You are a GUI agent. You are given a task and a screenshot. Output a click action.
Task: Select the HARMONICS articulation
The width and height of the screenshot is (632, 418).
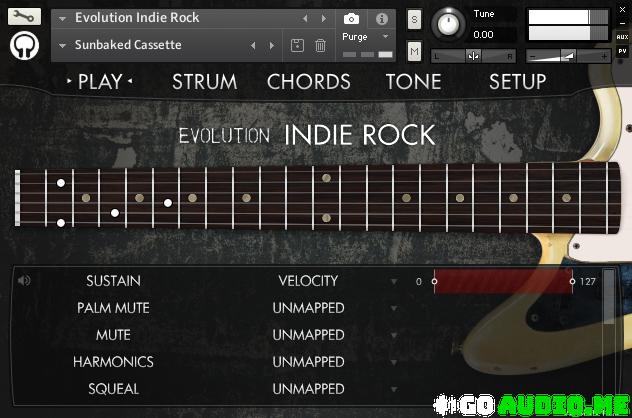coord(113,362)
